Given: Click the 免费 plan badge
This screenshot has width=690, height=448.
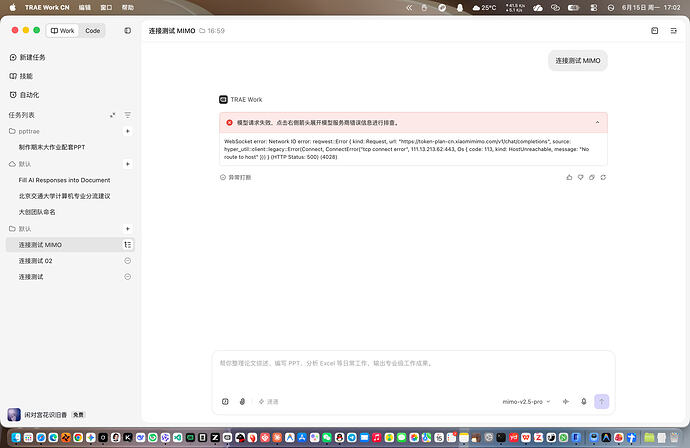Looking at the screenshot, I should click(x=78, y=415).
